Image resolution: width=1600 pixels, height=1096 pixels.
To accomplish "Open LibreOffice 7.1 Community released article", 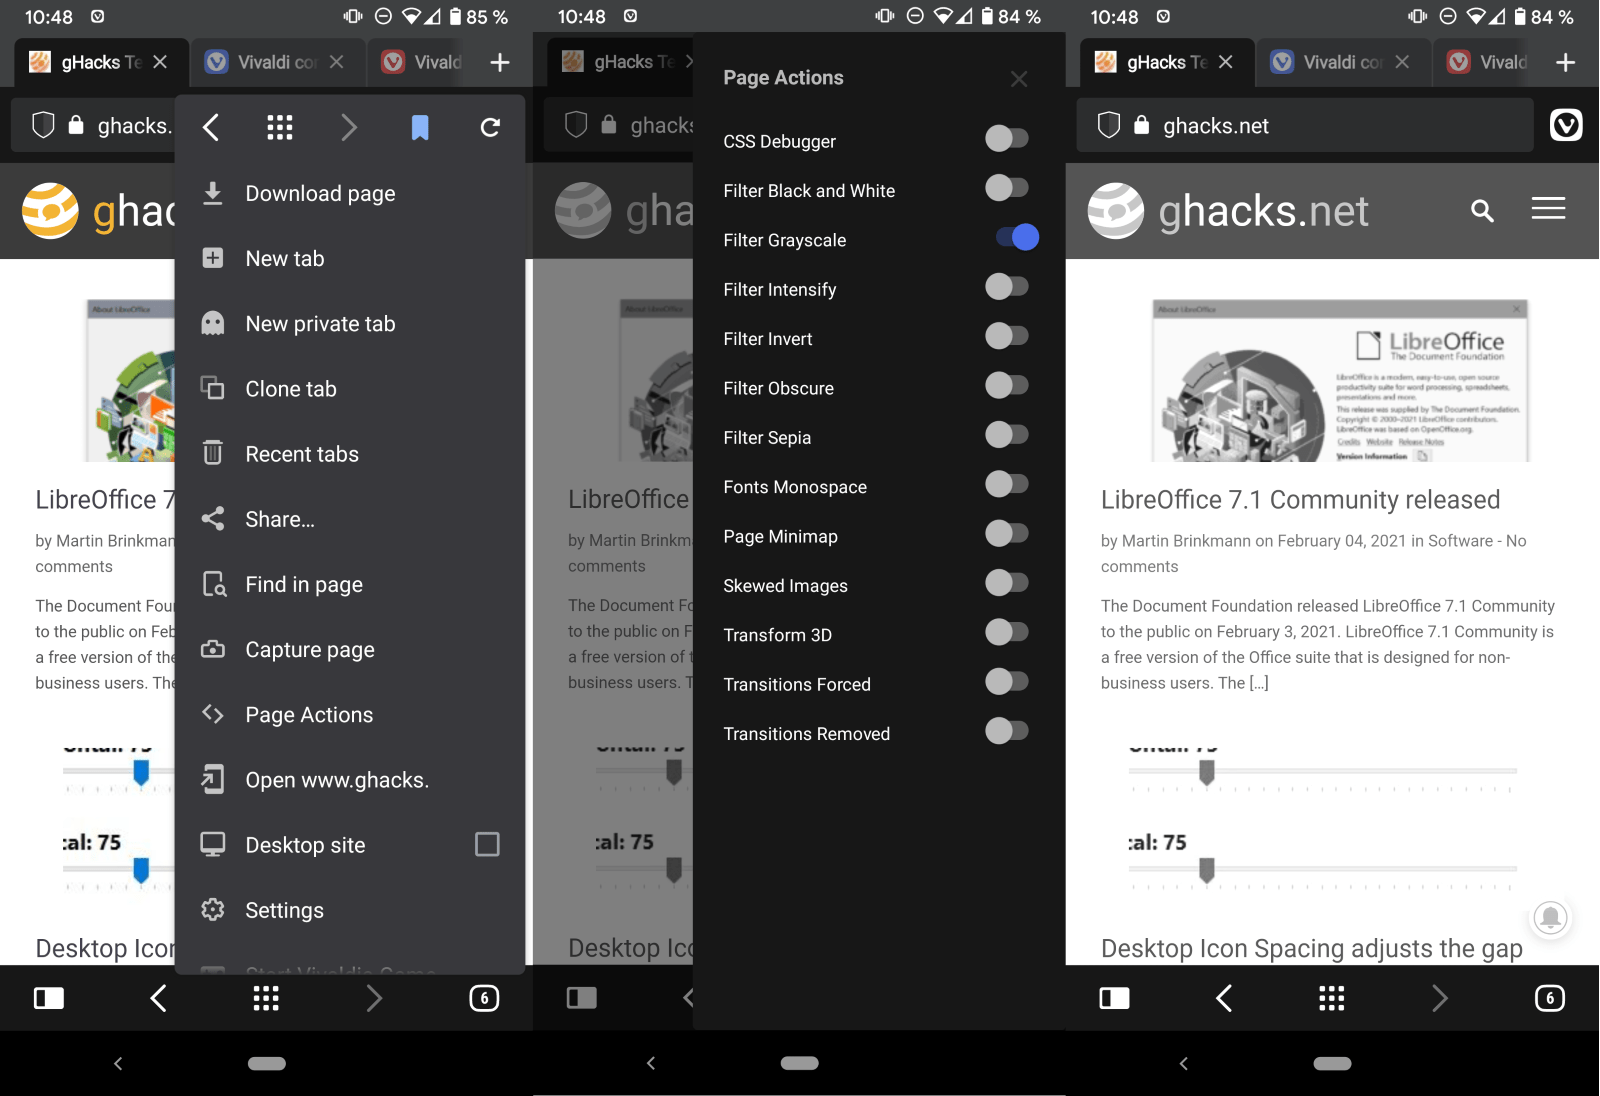I will coord(1301,499).
